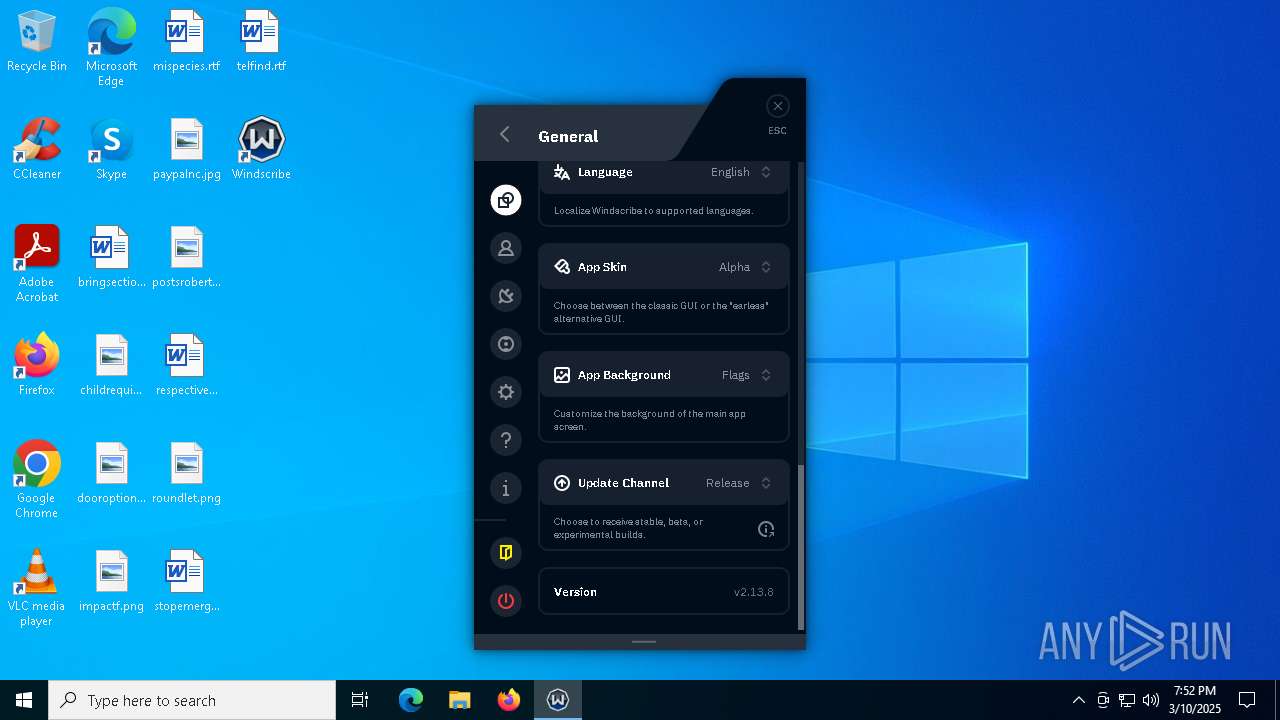
Task: Open the notification center
Action: pyautogui.click(x=1247, y=700)
